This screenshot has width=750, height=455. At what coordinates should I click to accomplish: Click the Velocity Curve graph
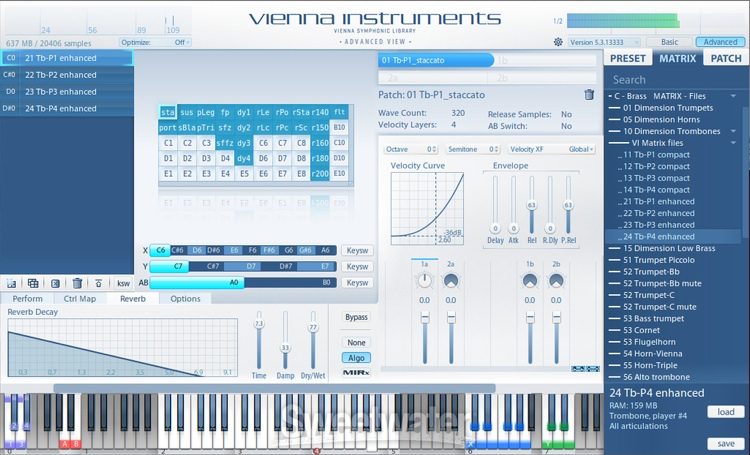pyautogui.click(x=427, y=209)
